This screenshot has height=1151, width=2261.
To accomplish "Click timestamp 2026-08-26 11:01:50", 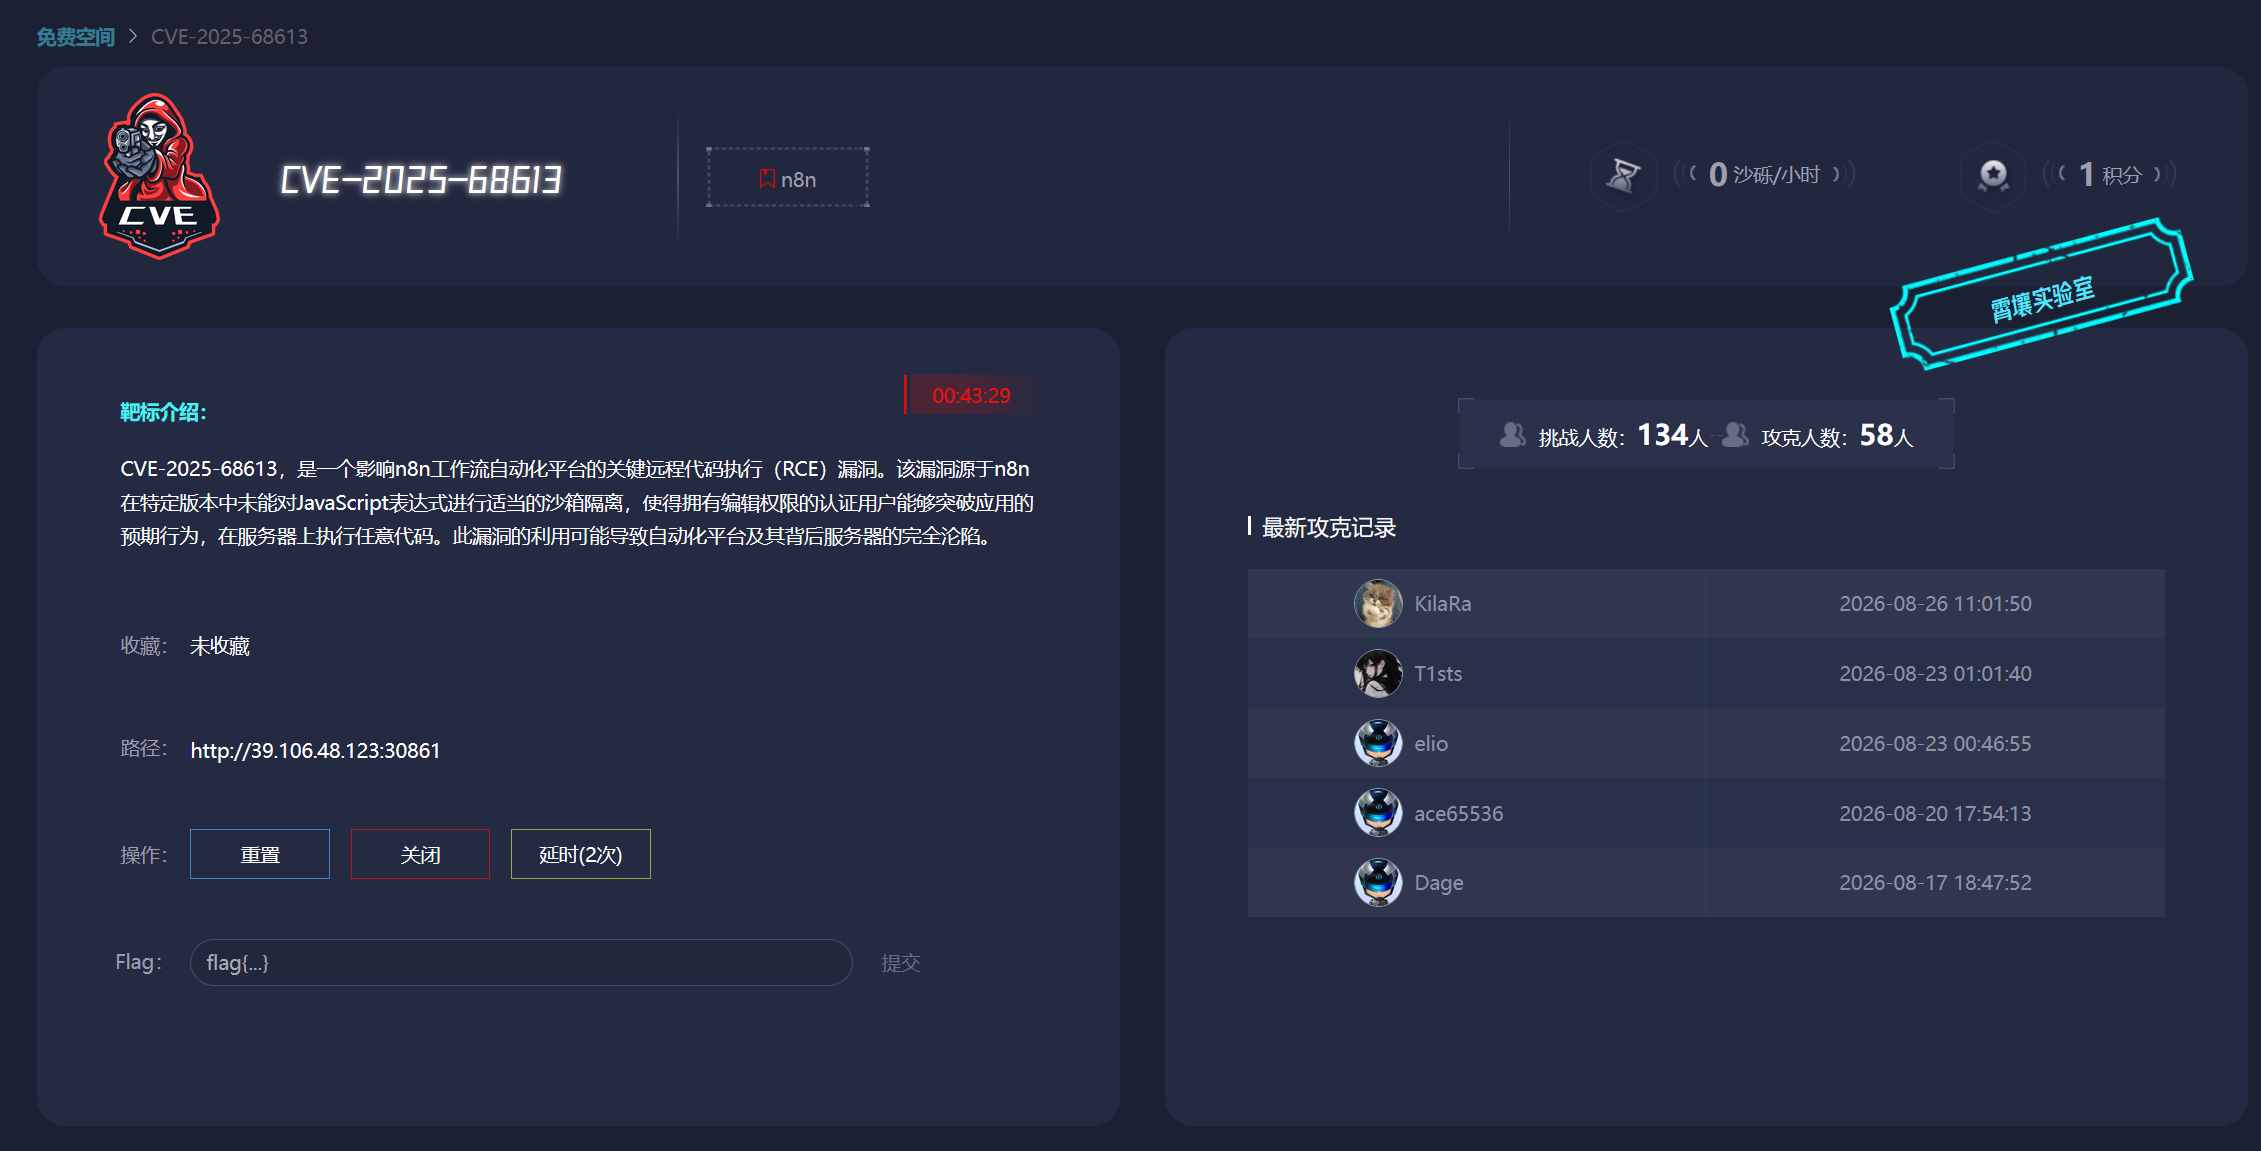I will point(1935,604).
